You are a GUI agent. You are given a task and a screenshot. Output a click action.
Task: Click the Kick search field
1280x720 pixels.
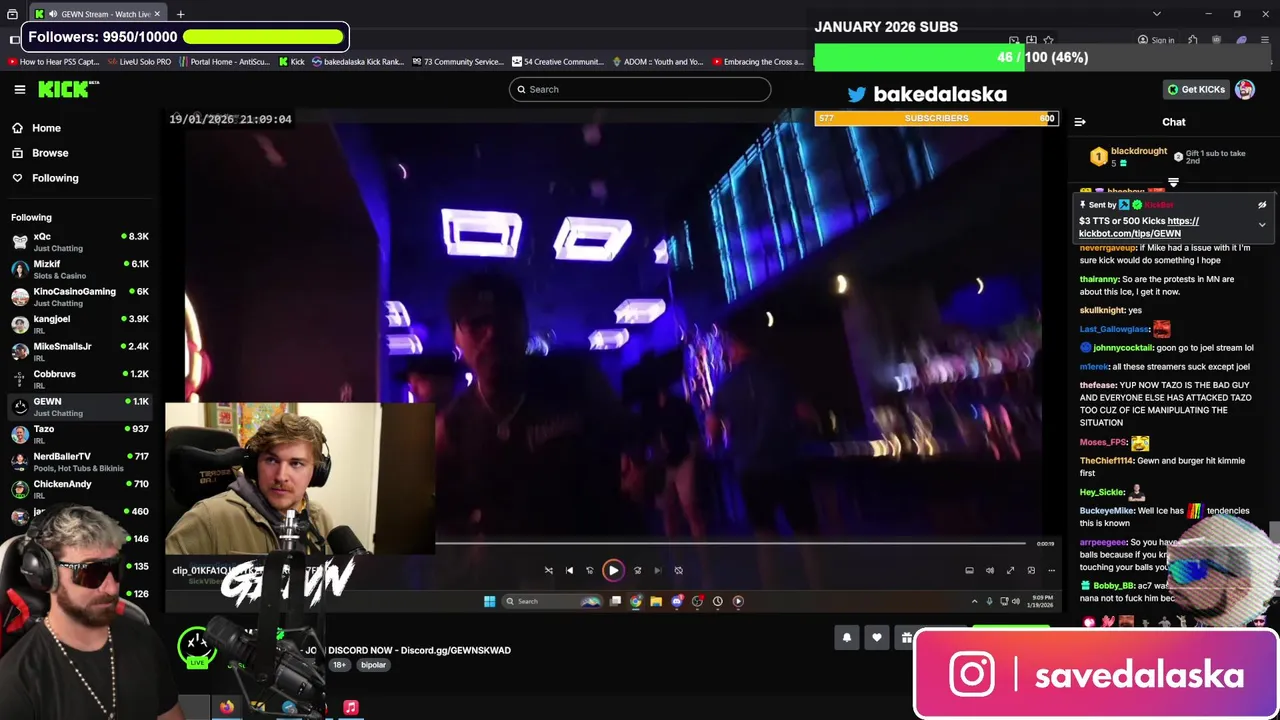640,89
